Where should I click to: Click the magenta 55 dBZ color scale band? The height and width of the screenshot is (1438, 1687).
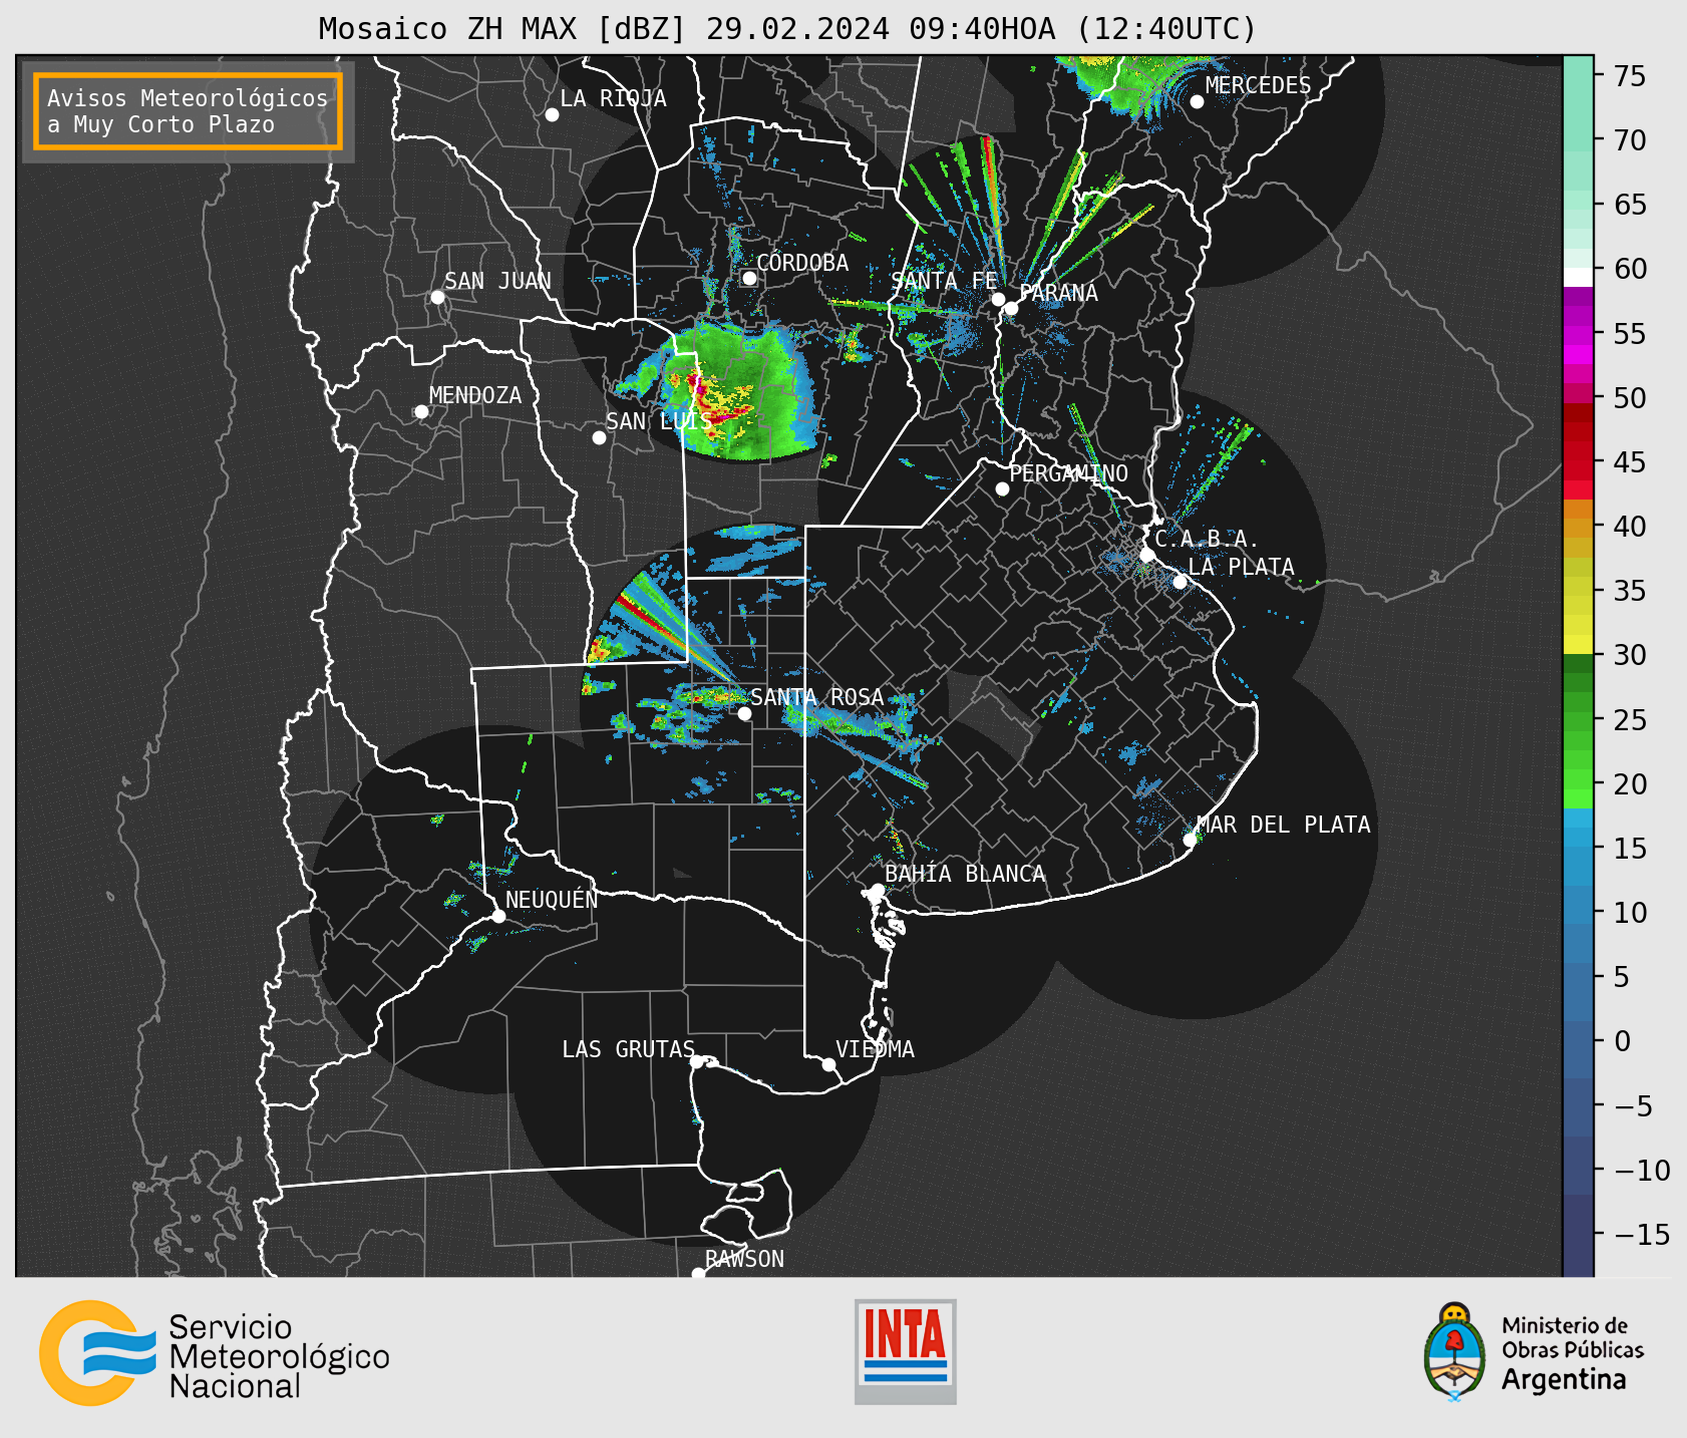(1578, 335)
